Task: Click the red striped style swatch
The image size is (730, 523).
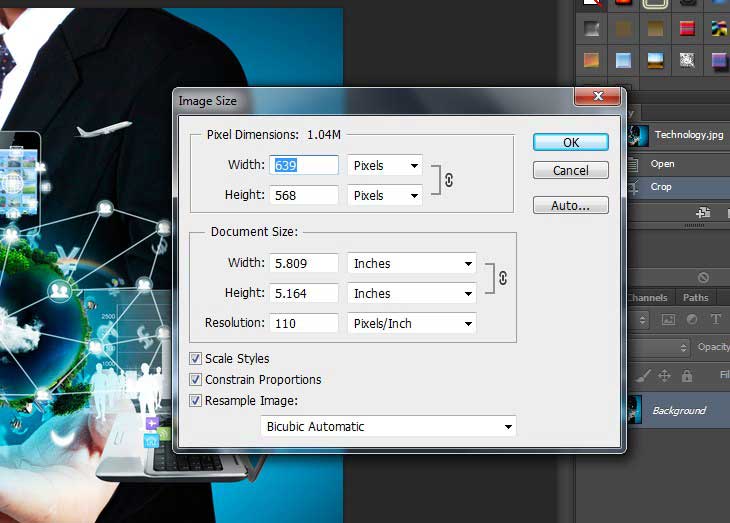Action: [686, 29]
